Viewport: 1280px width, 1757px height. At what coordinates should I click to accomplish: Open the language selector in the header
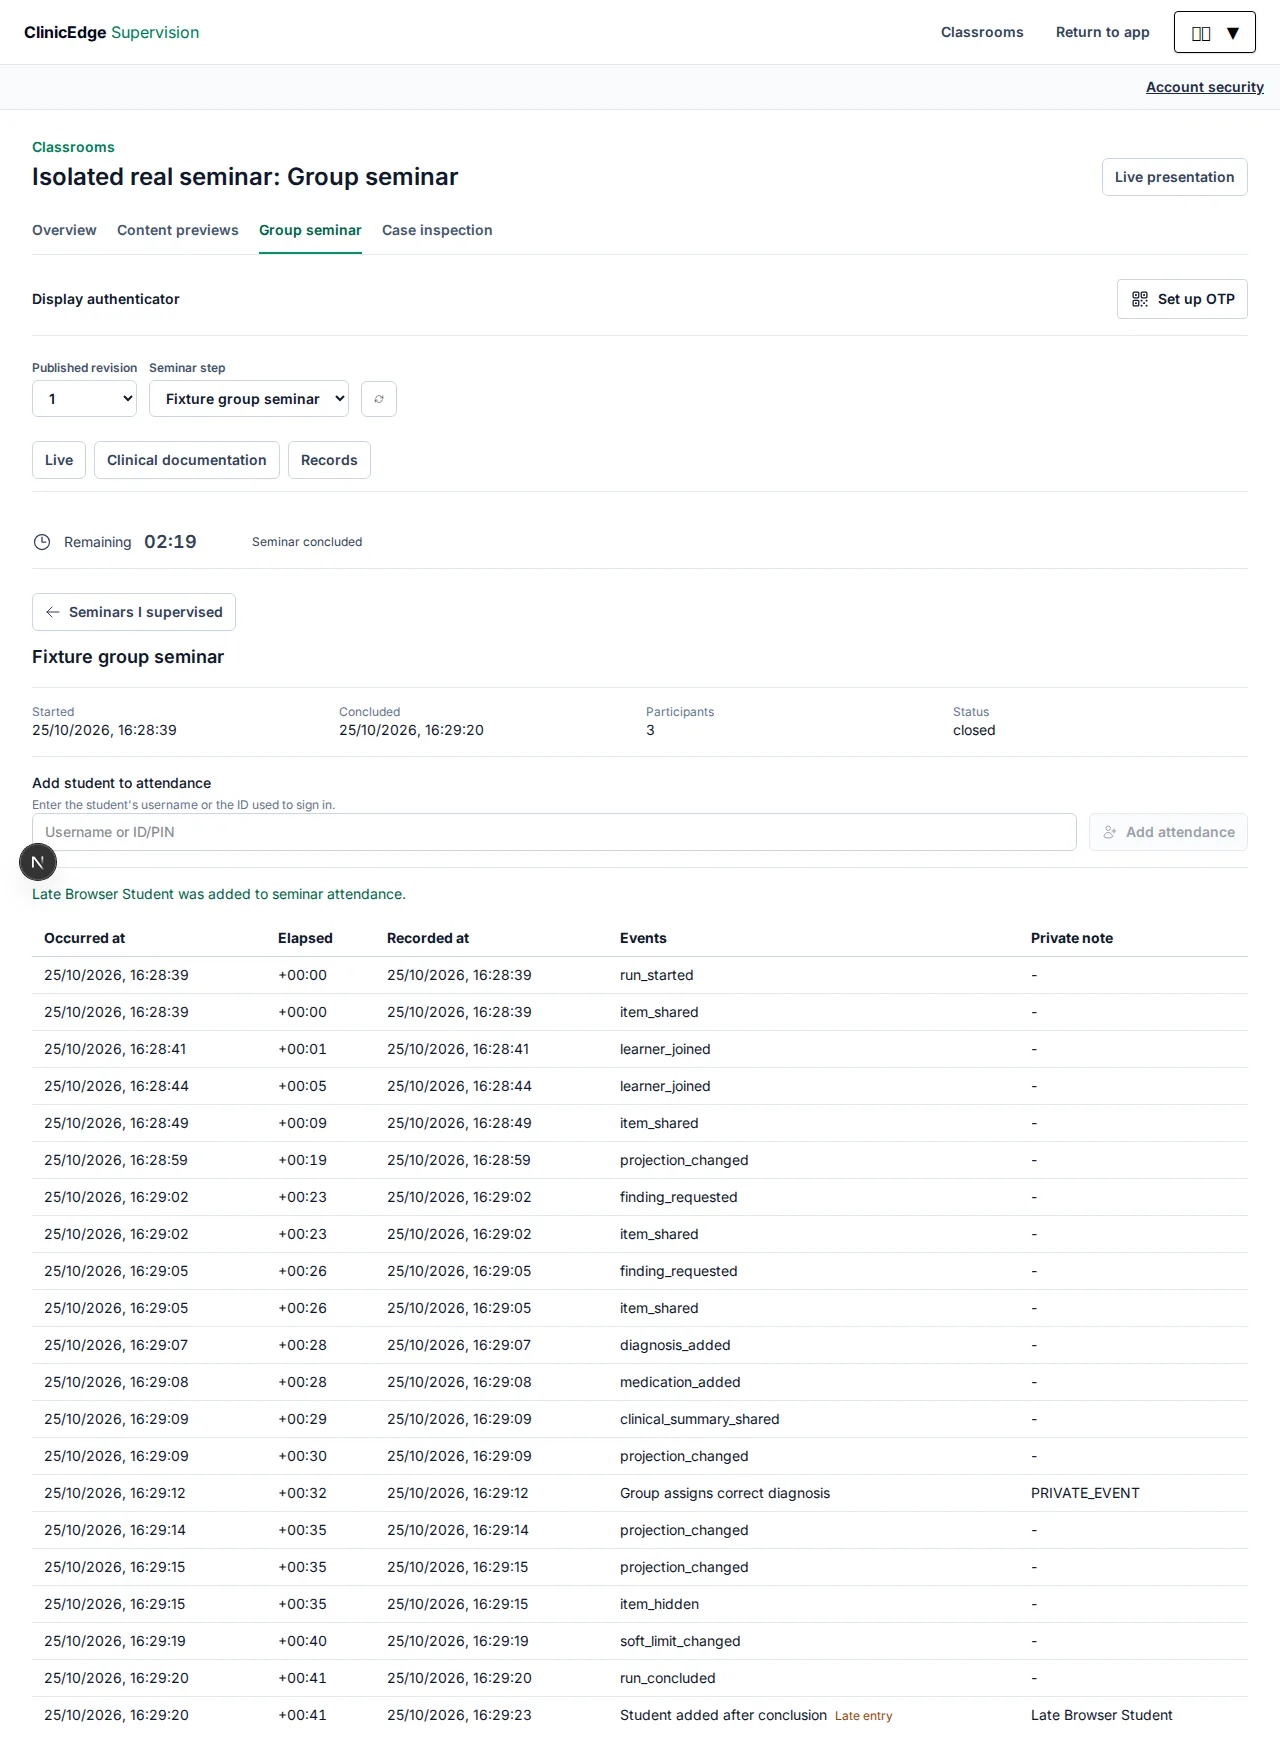click(x=1214, y=32)
